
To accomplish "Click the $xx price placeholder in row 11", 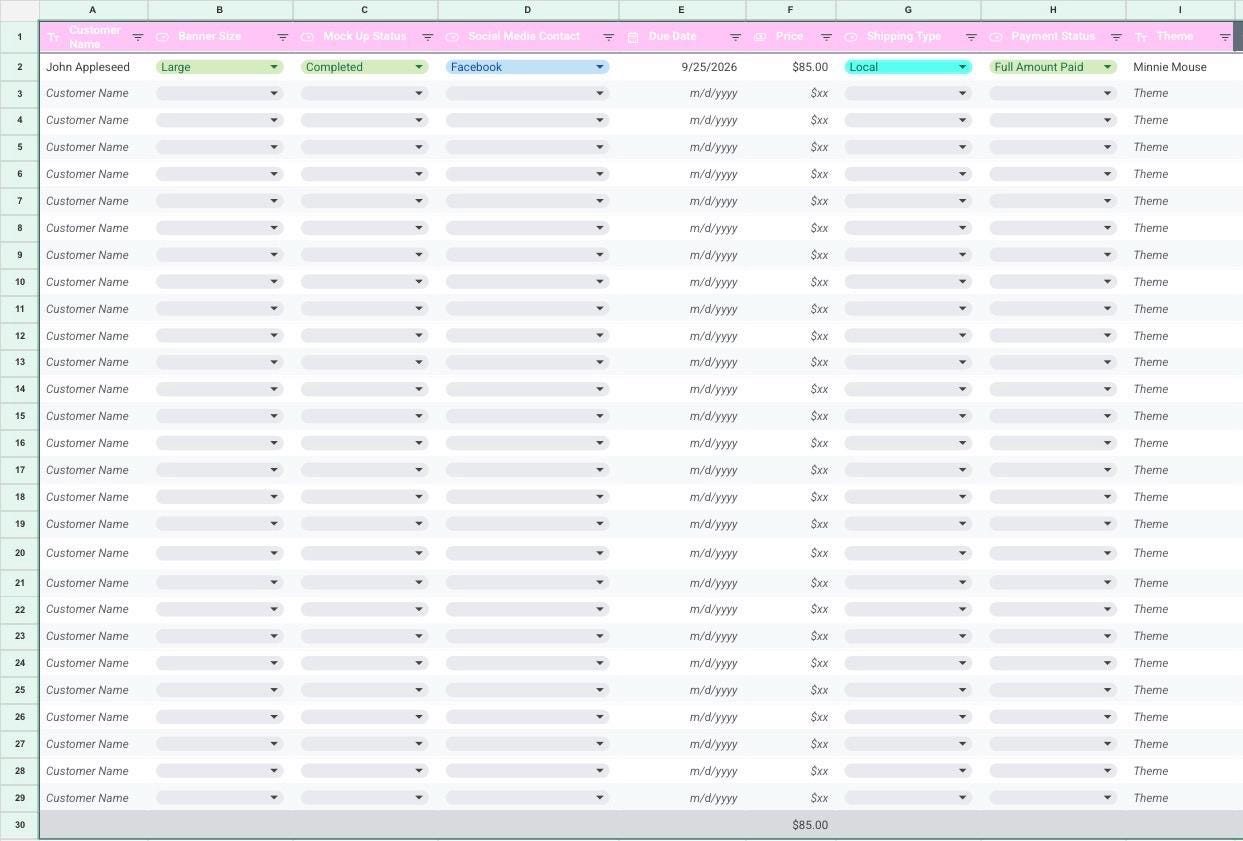I will (x=819, y=309).
